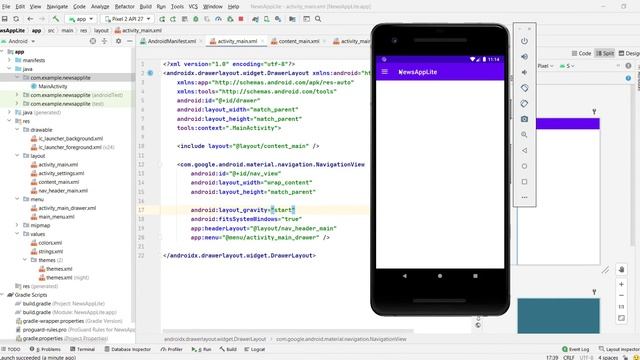Click the emulator power button
The image size is (640, 360).
[524, 41]
